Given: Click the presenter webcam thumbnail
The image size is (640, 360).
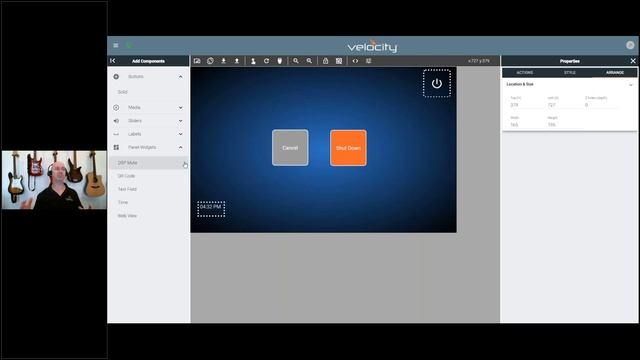Looking at the screenshot, I should (x=54, y=180).
